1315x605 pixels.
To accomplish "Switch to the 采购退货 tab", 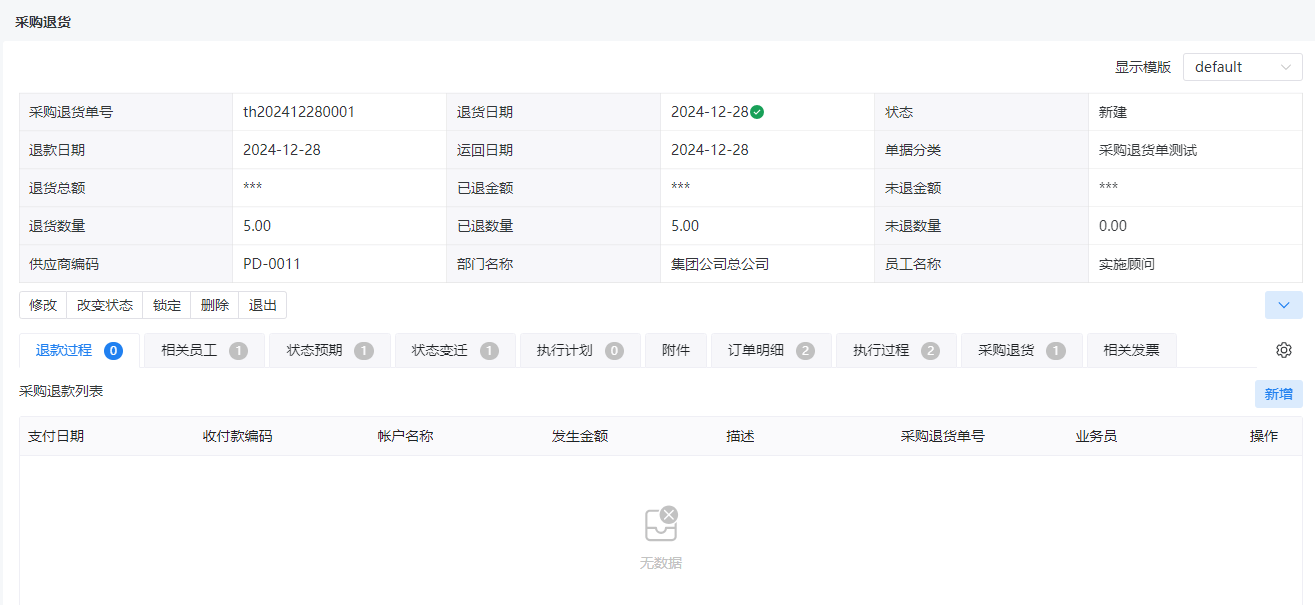I will (x=1022, y=350).
